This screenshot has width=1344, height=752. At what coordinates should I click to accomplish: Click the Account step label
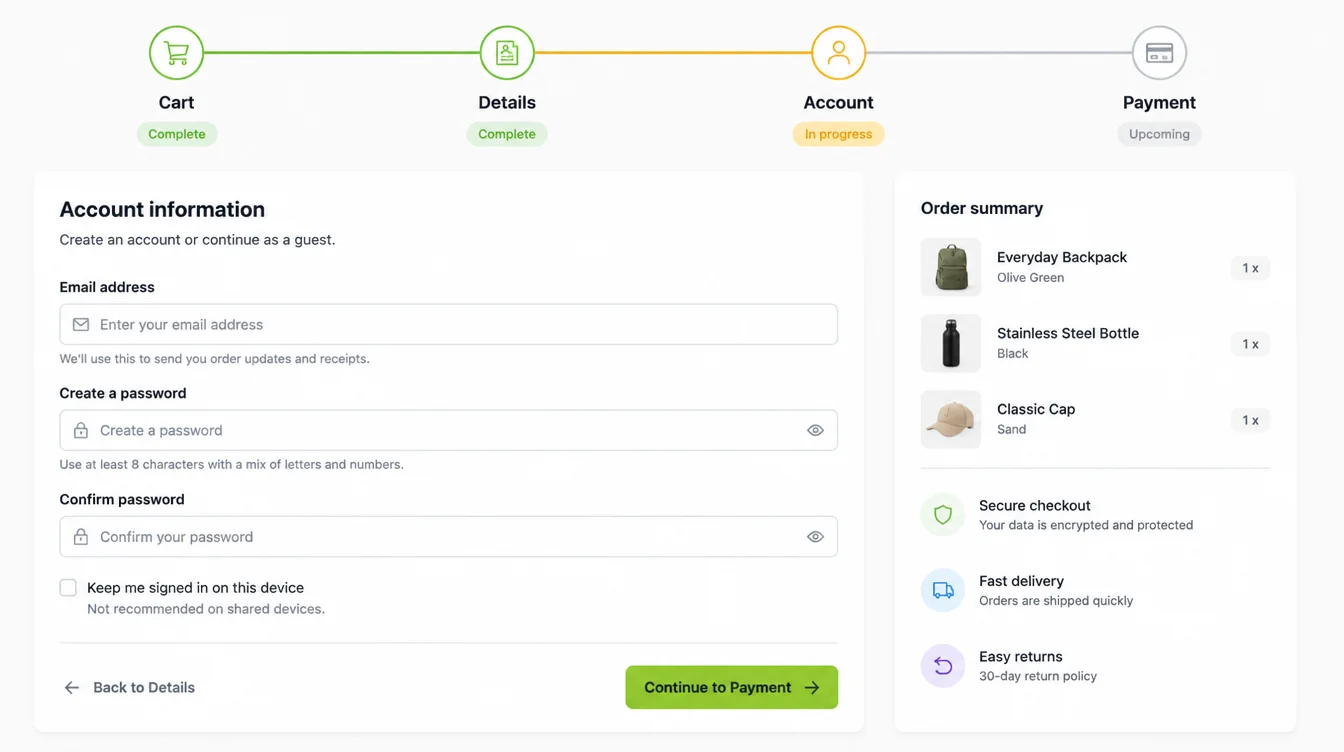[838, 103]
